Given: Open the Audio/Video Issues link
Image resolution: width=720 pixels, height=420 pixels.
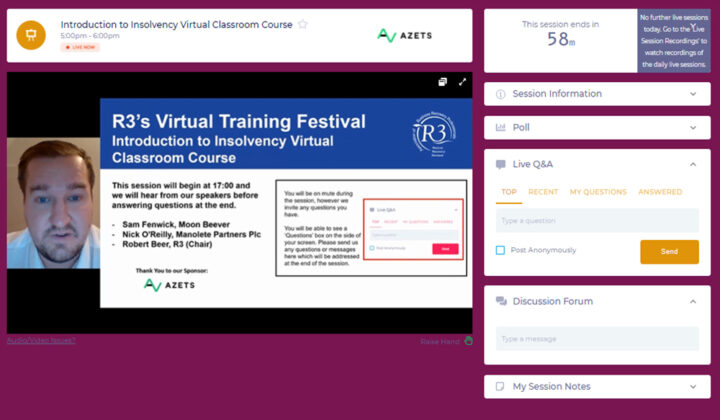Looking at the screenshot, I should point(41,340).
